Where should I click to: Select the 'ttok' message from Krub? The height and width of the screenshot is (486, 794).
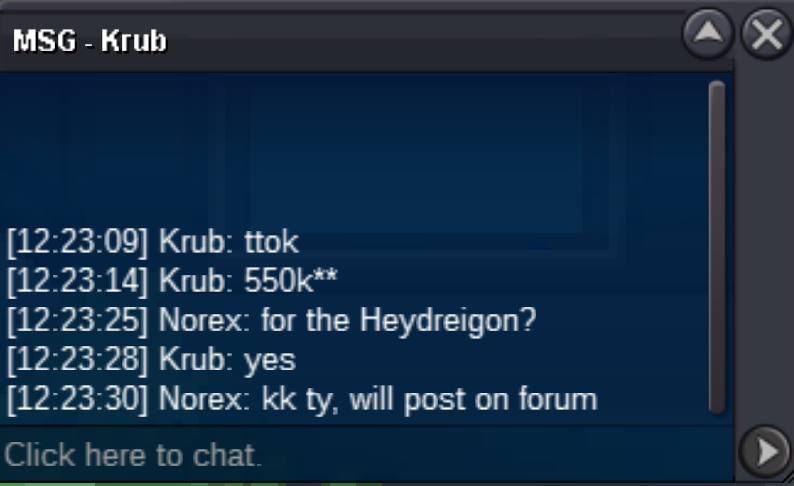pyautogui.click(x=271, y=241)
